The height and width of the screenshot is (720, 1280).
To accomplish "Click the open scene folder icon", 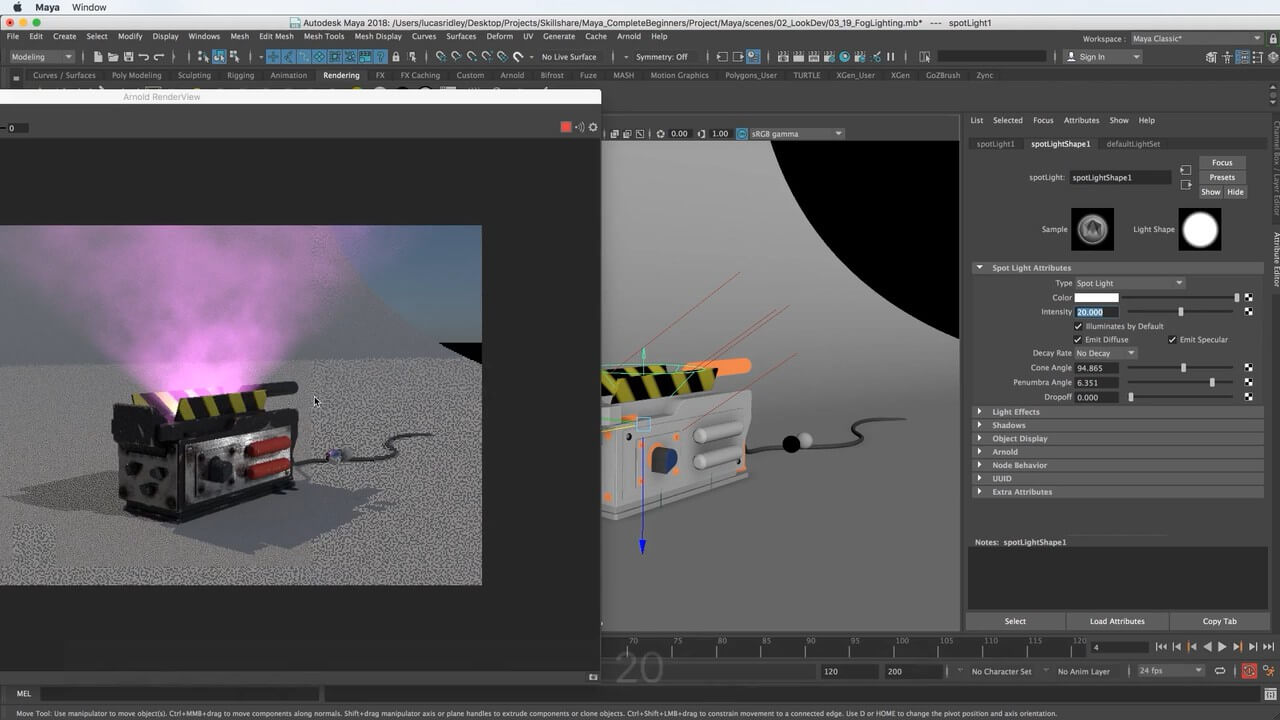I will point(113,57).
